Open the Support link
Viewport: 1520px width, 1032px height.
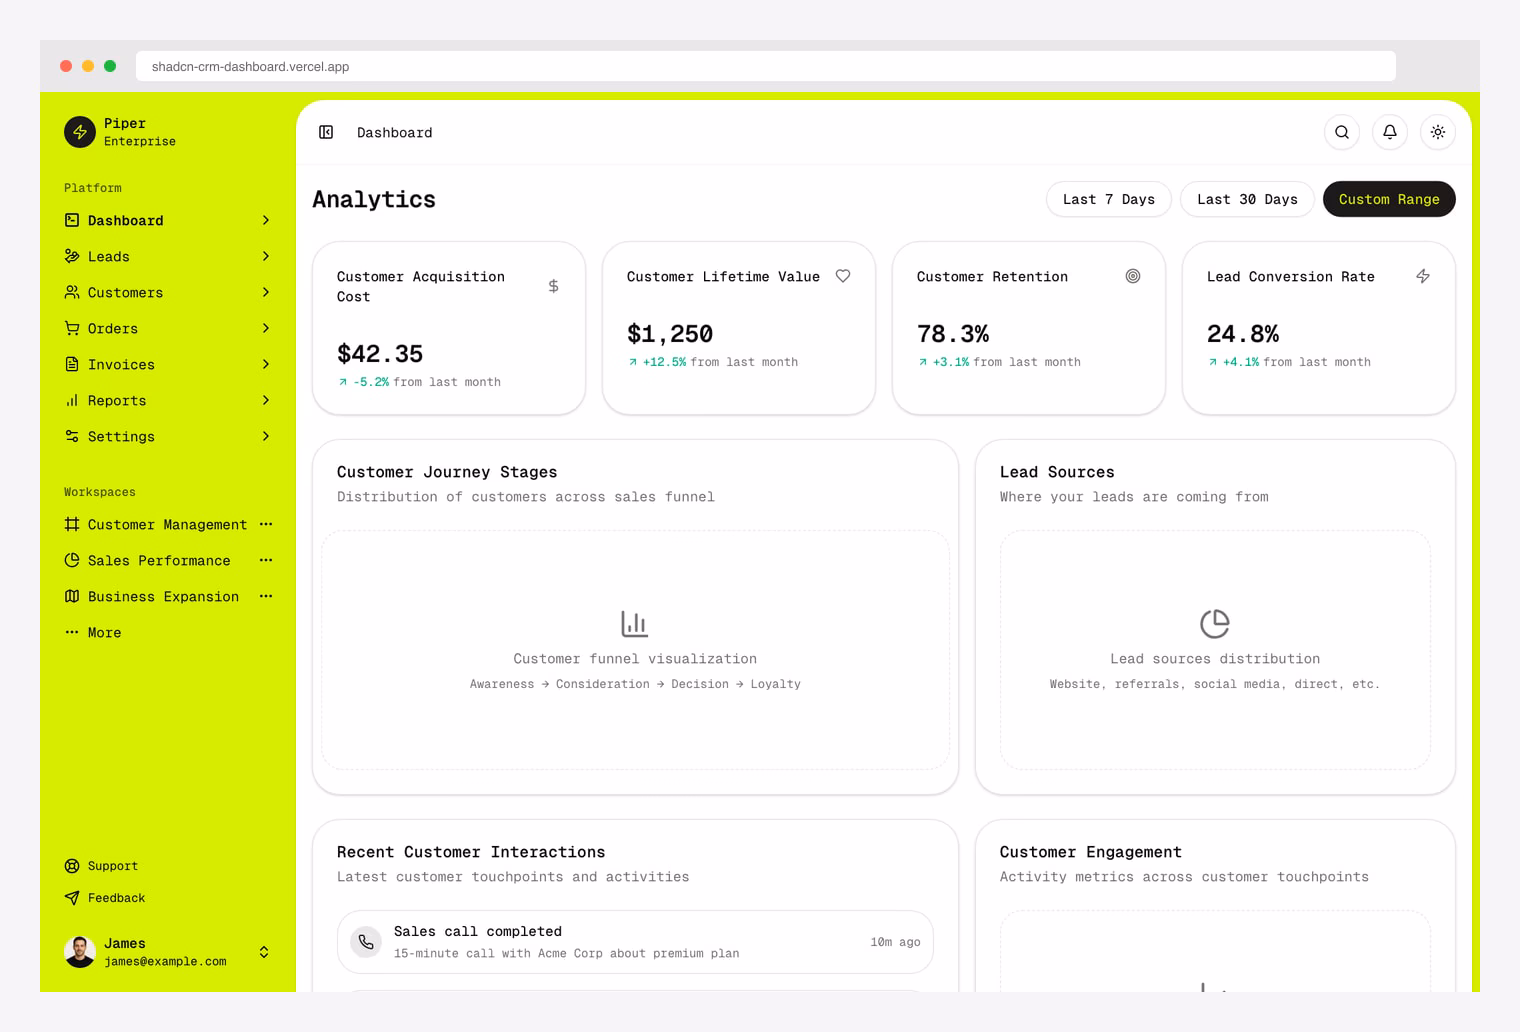pos(168,866)
